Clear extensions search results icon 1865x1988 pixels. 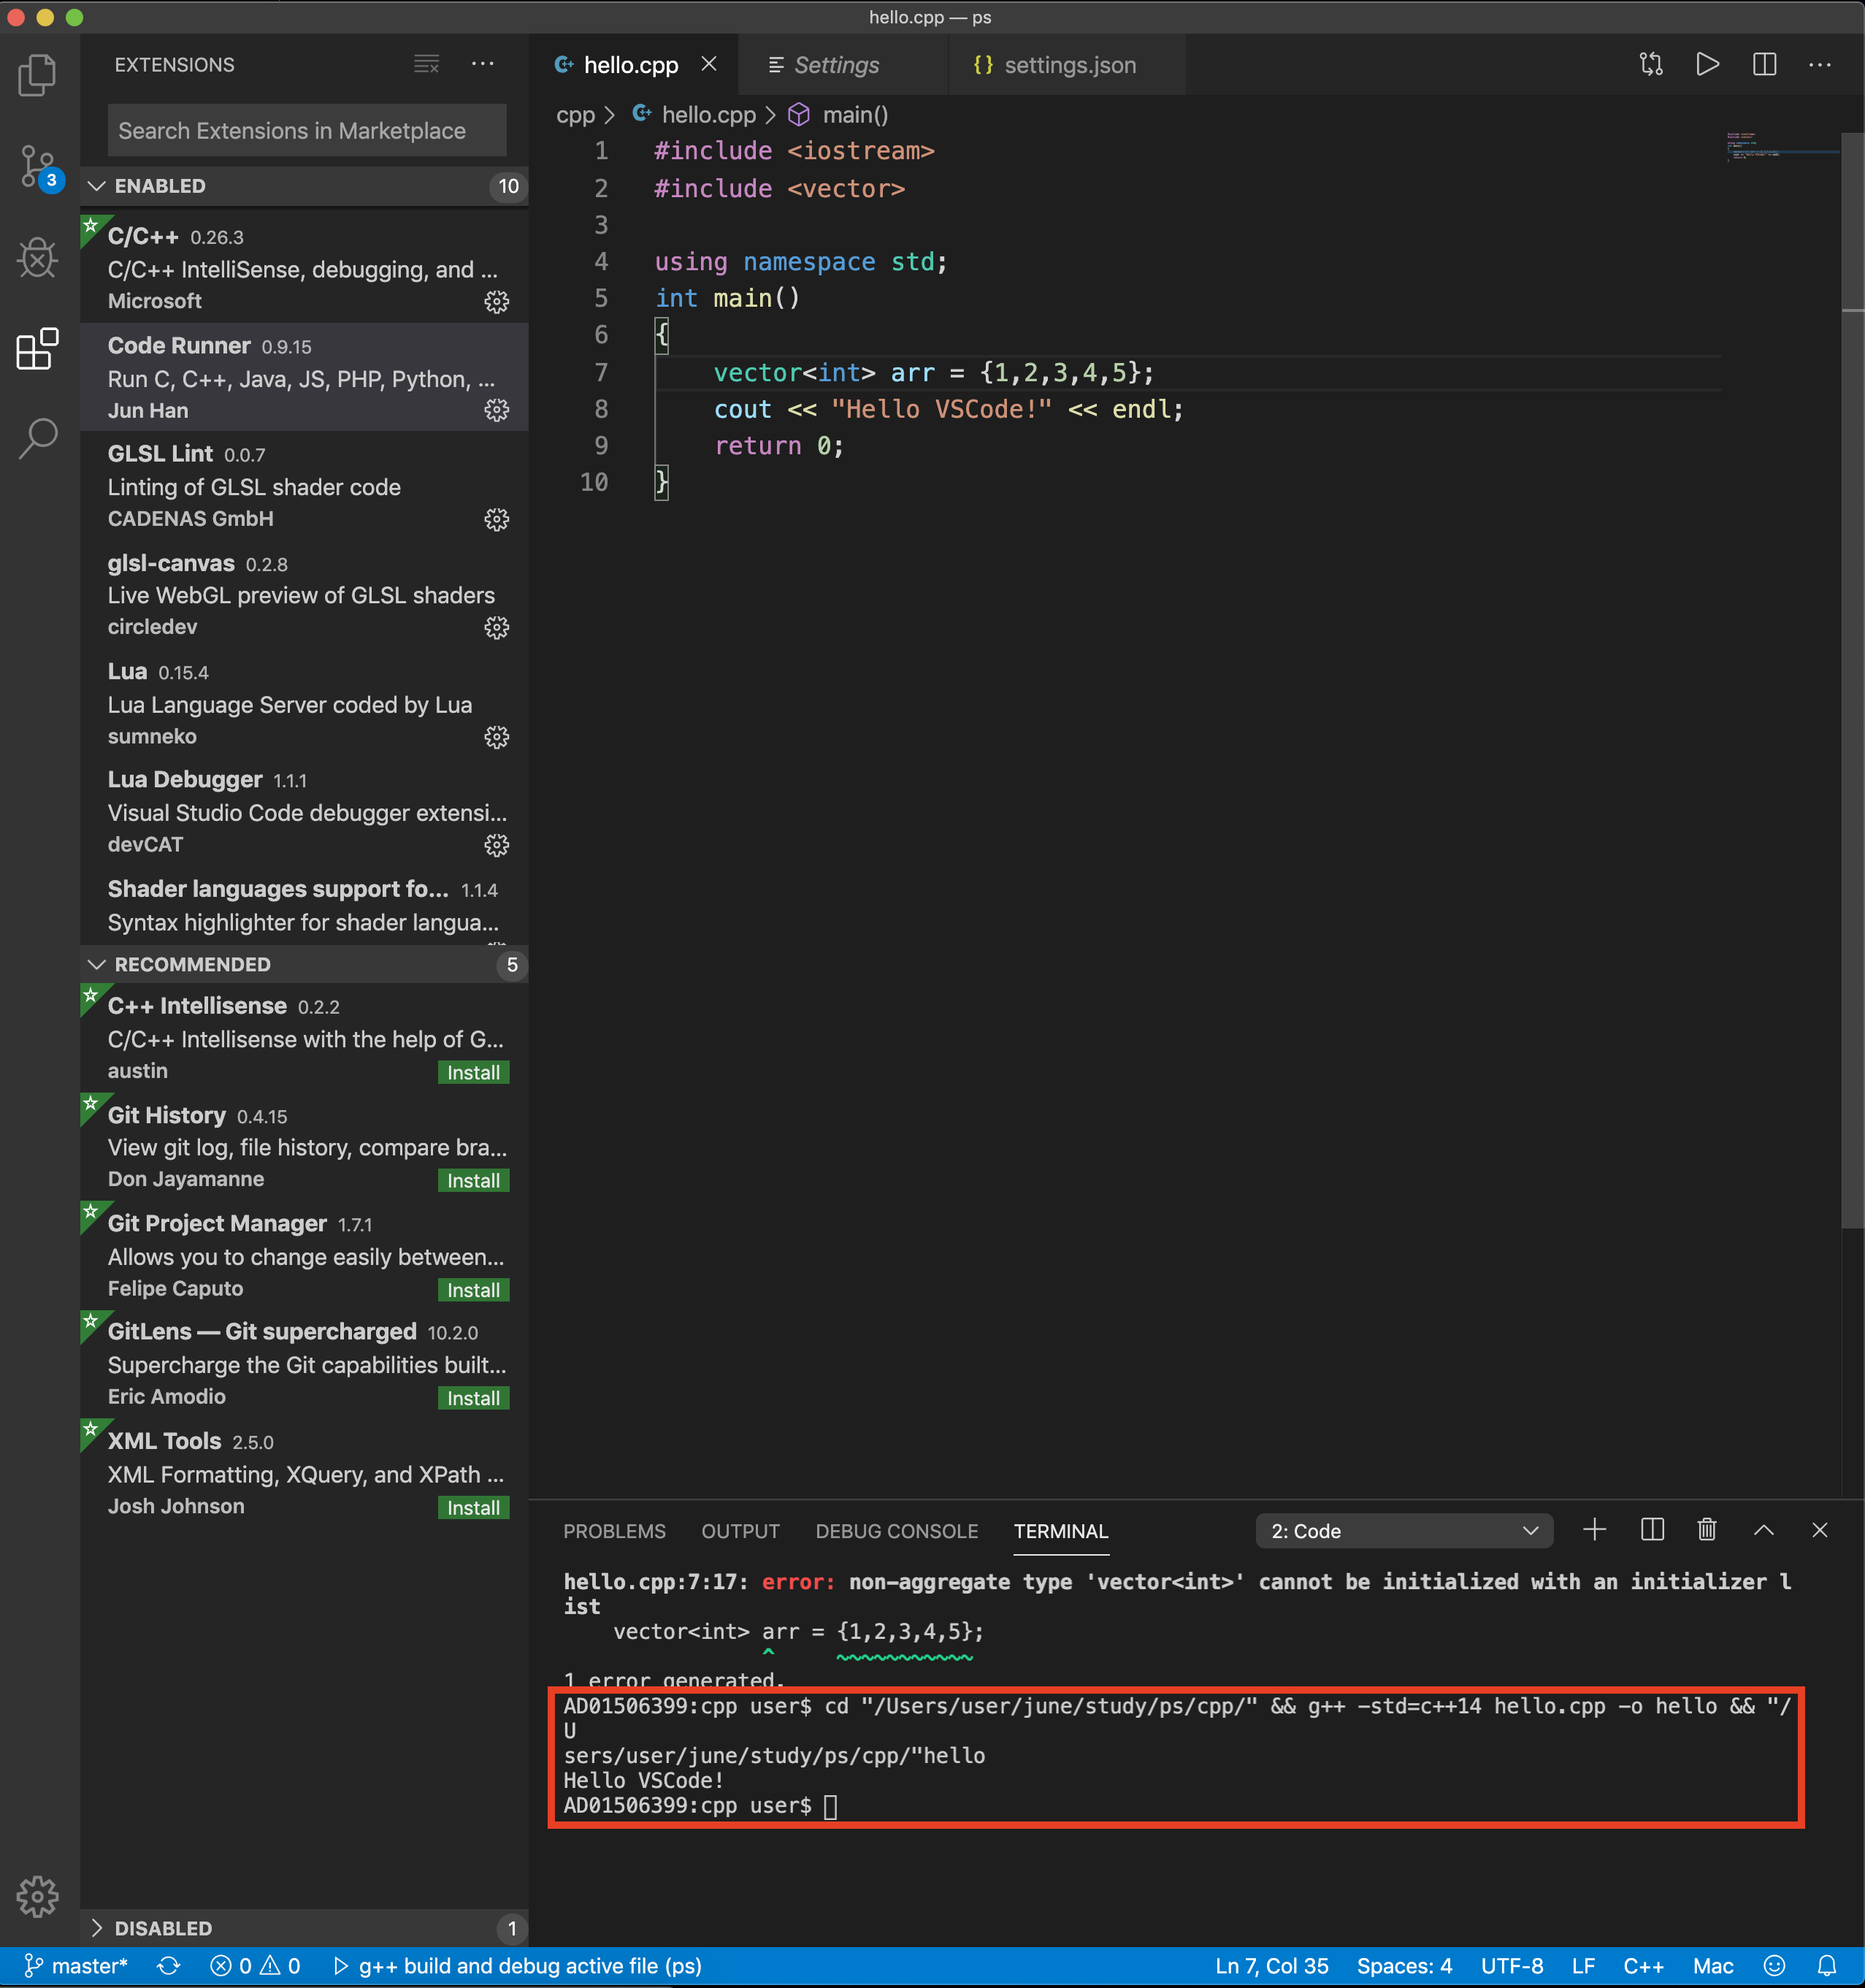[x=426, y=65]
